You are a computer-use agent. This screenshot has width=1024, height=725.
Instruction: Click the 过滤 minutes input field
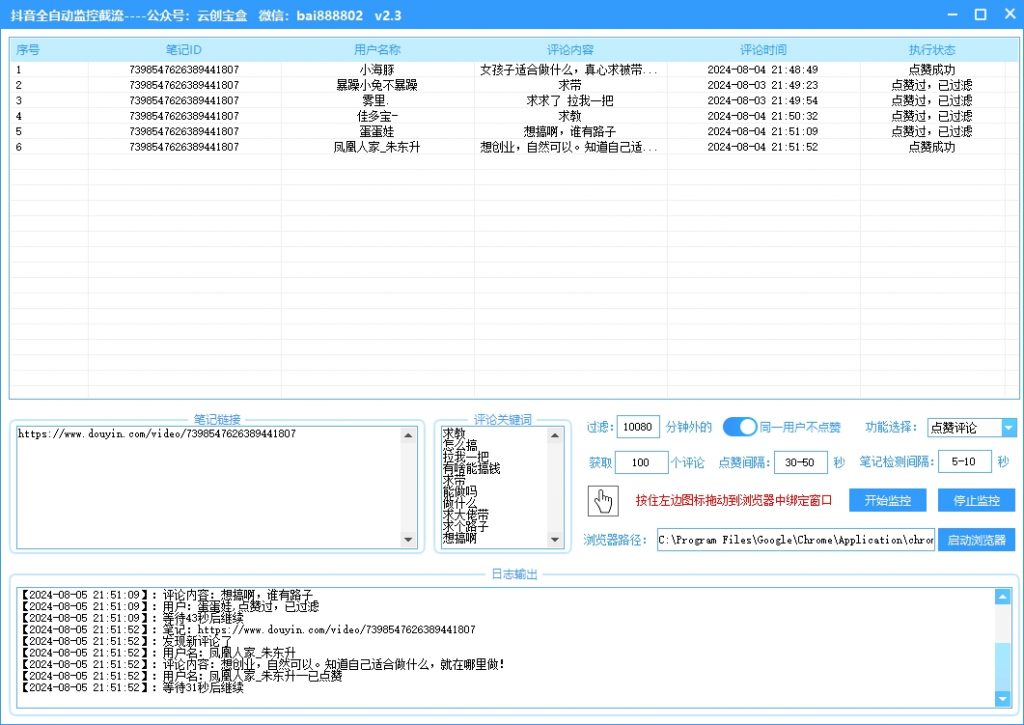click(638, 427)
